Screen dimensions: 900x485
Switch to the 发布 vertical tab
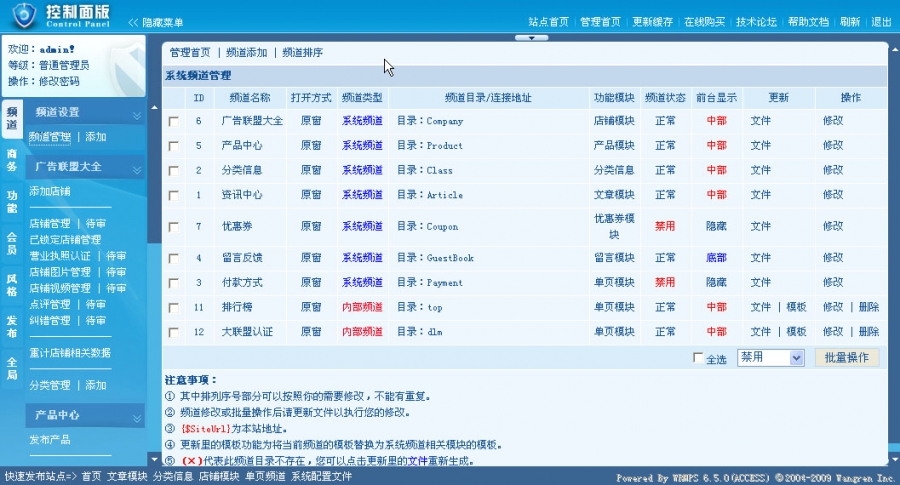tap(12, 326)
